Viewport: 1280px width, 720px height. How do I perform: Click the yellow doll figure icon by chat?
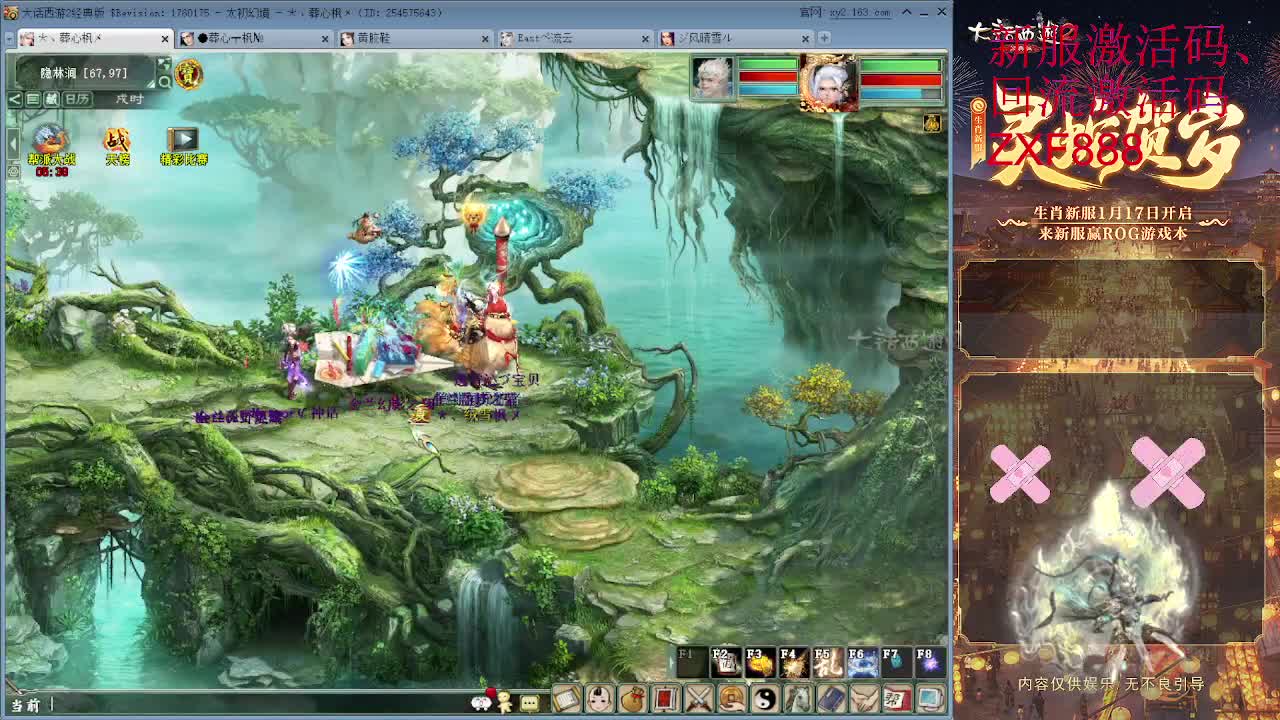coord(505,701)
